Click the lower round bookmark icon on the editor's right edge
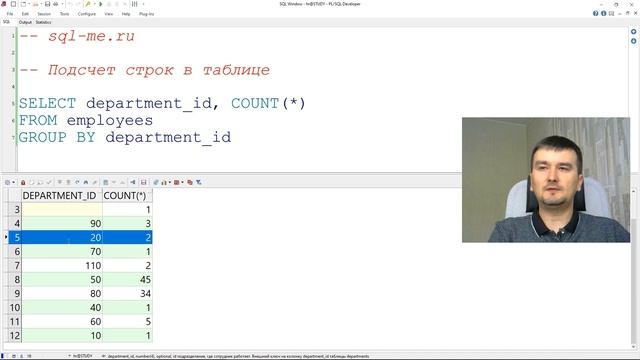Image resolution: width=640 pixels, height=360 pixels. click(633, 41)
